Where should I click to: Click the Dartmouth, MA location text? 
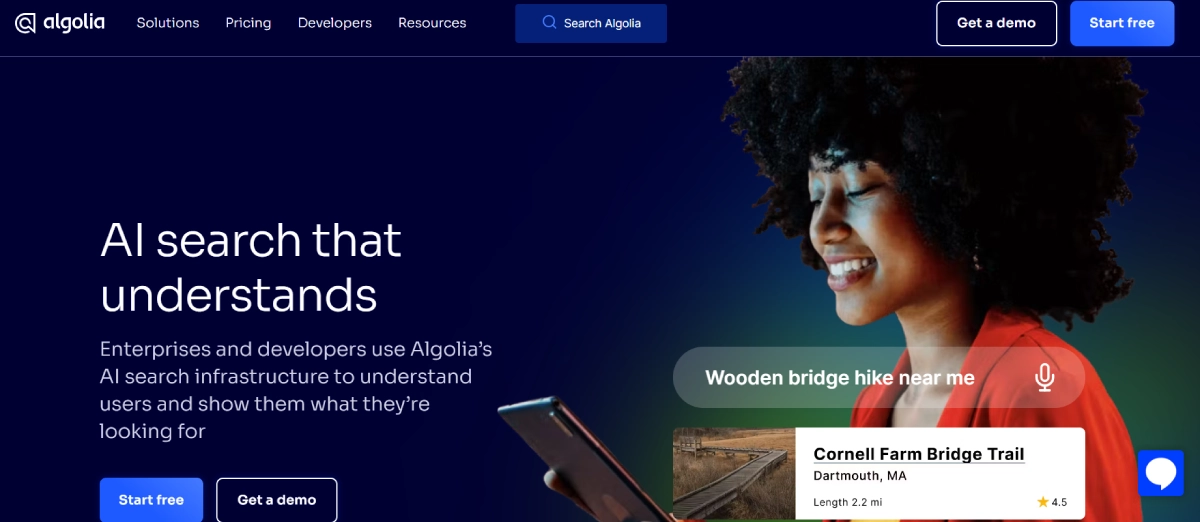click(860, 475)
